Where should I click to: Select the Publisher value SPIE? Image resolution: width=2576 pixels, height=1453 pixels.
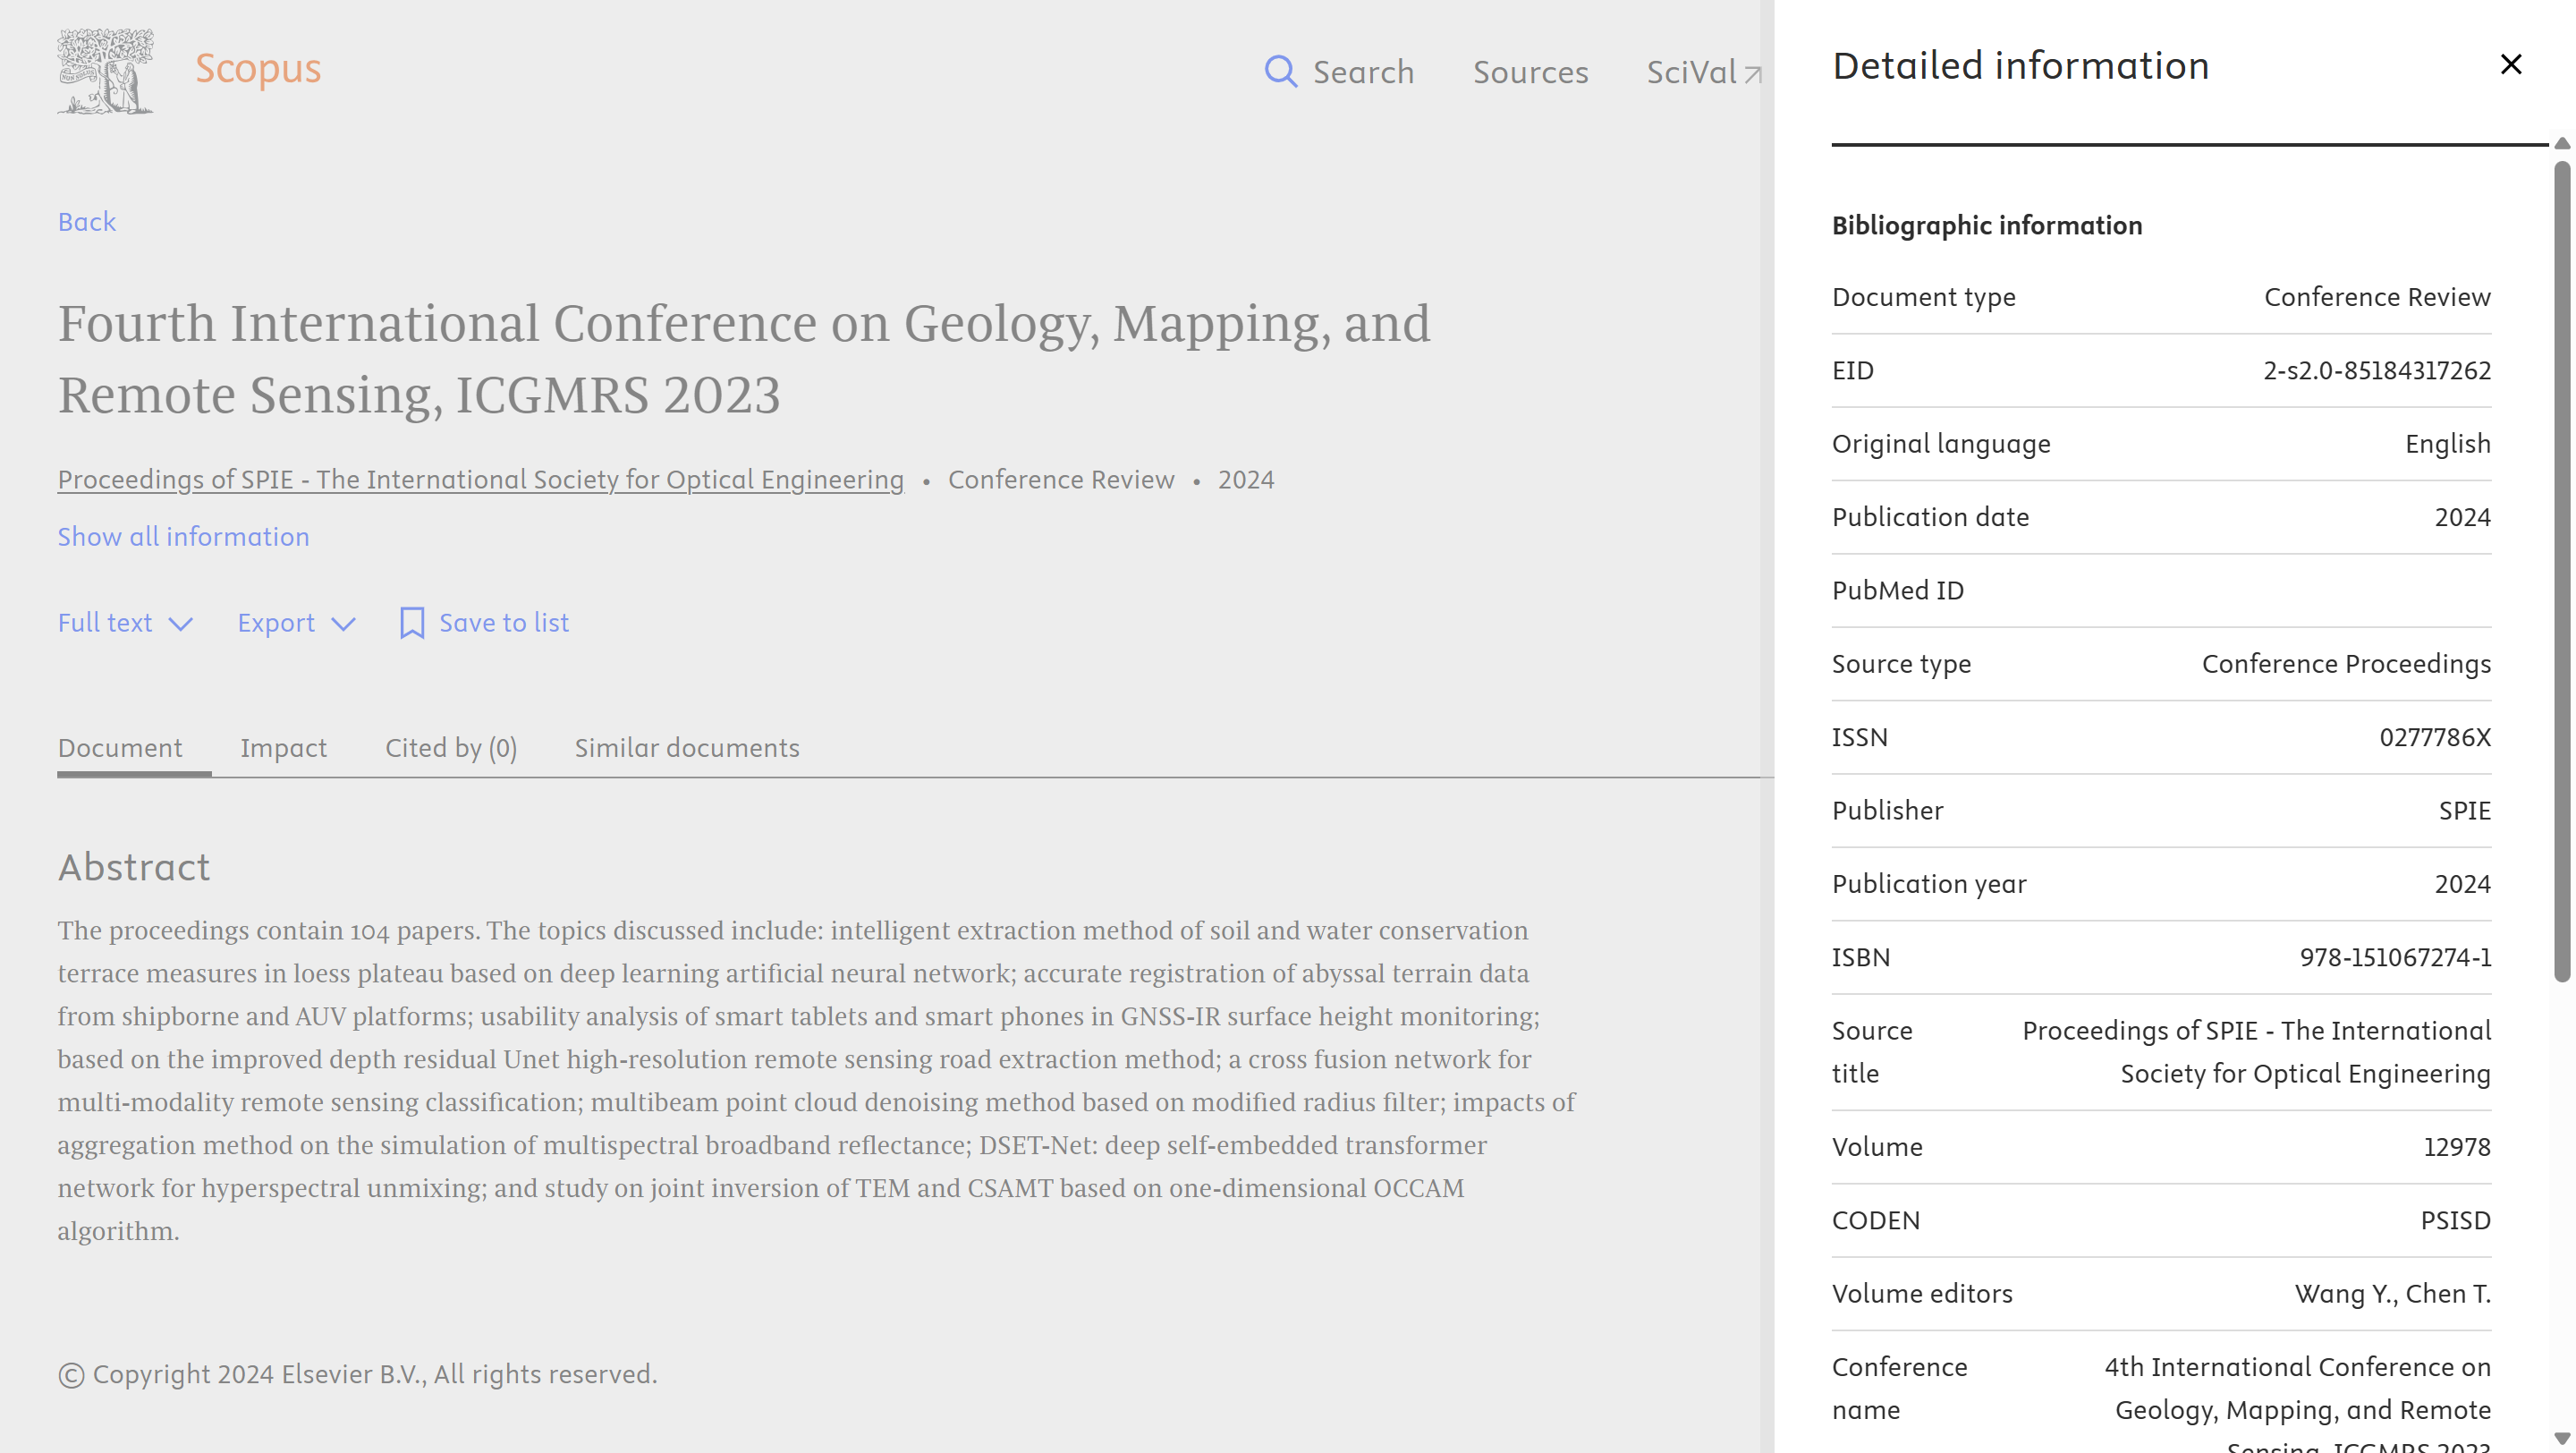point(2464,811)
